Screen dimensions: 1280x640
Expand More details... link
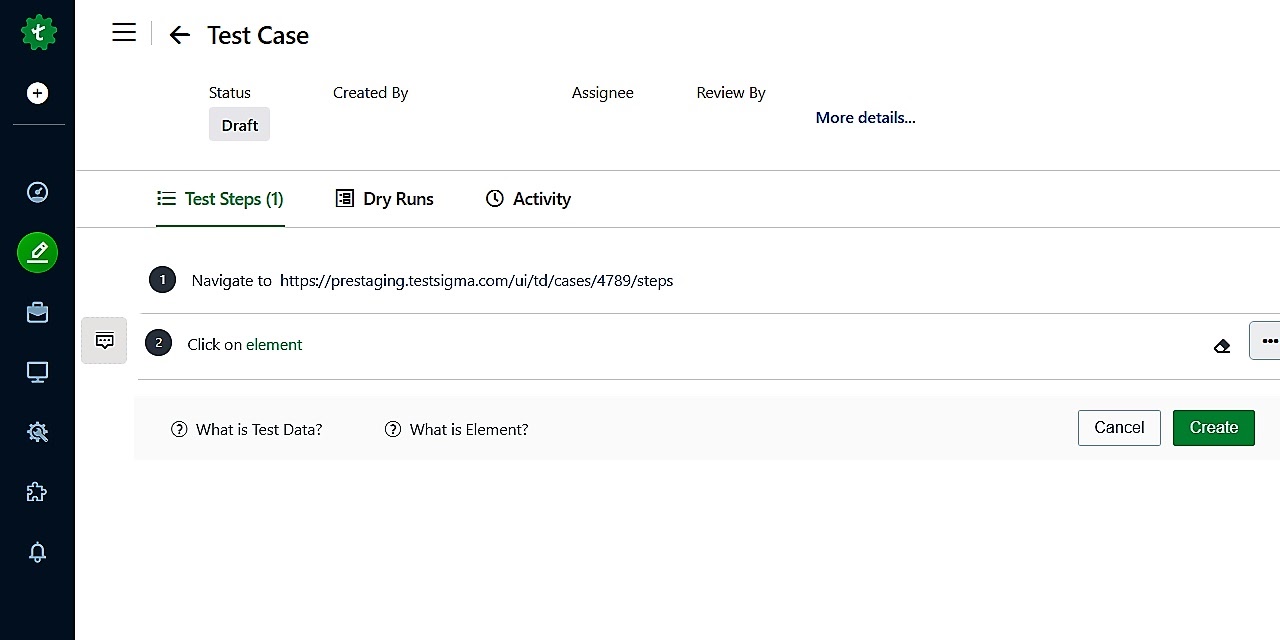pyautogui.click(x=865, y=117)
